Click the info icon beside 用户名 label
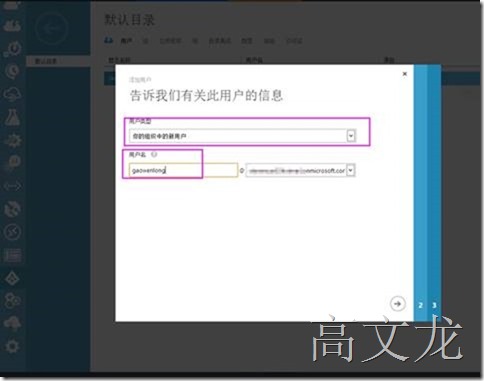The height and width of the screenshot is (381, 484). point(154,155)
